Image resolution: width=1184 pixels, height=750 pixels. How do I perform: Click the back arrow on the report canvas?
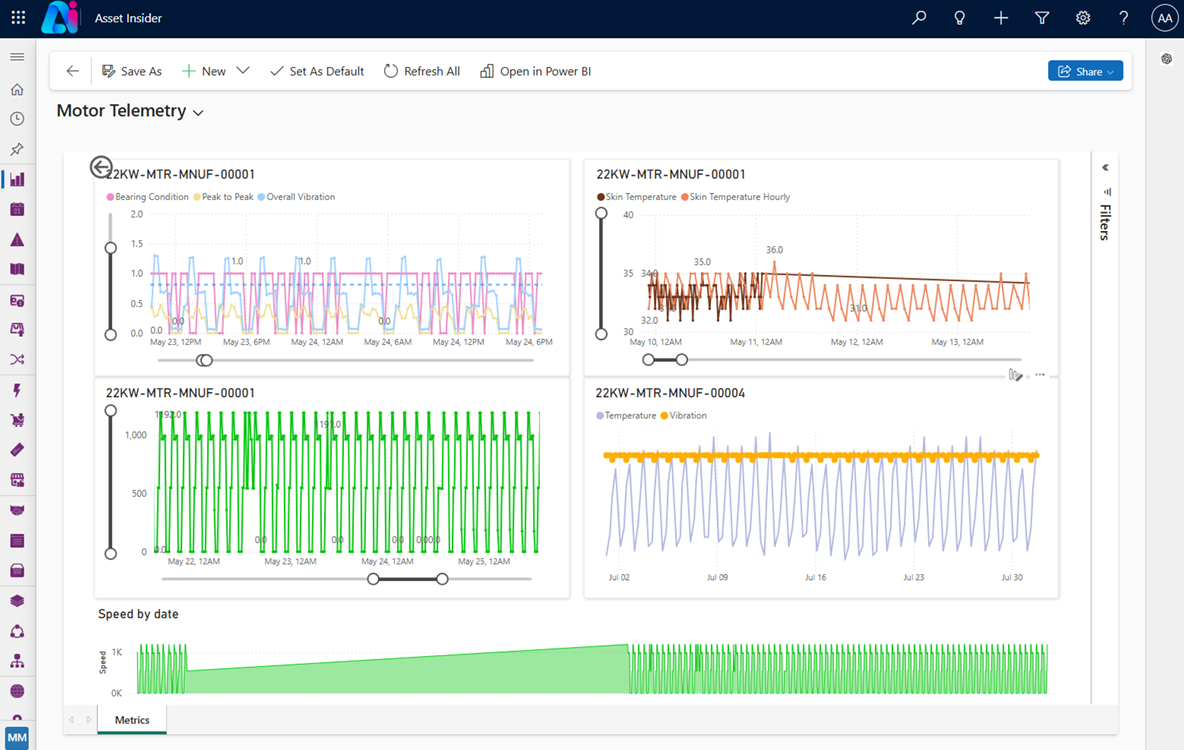point(100,166)
